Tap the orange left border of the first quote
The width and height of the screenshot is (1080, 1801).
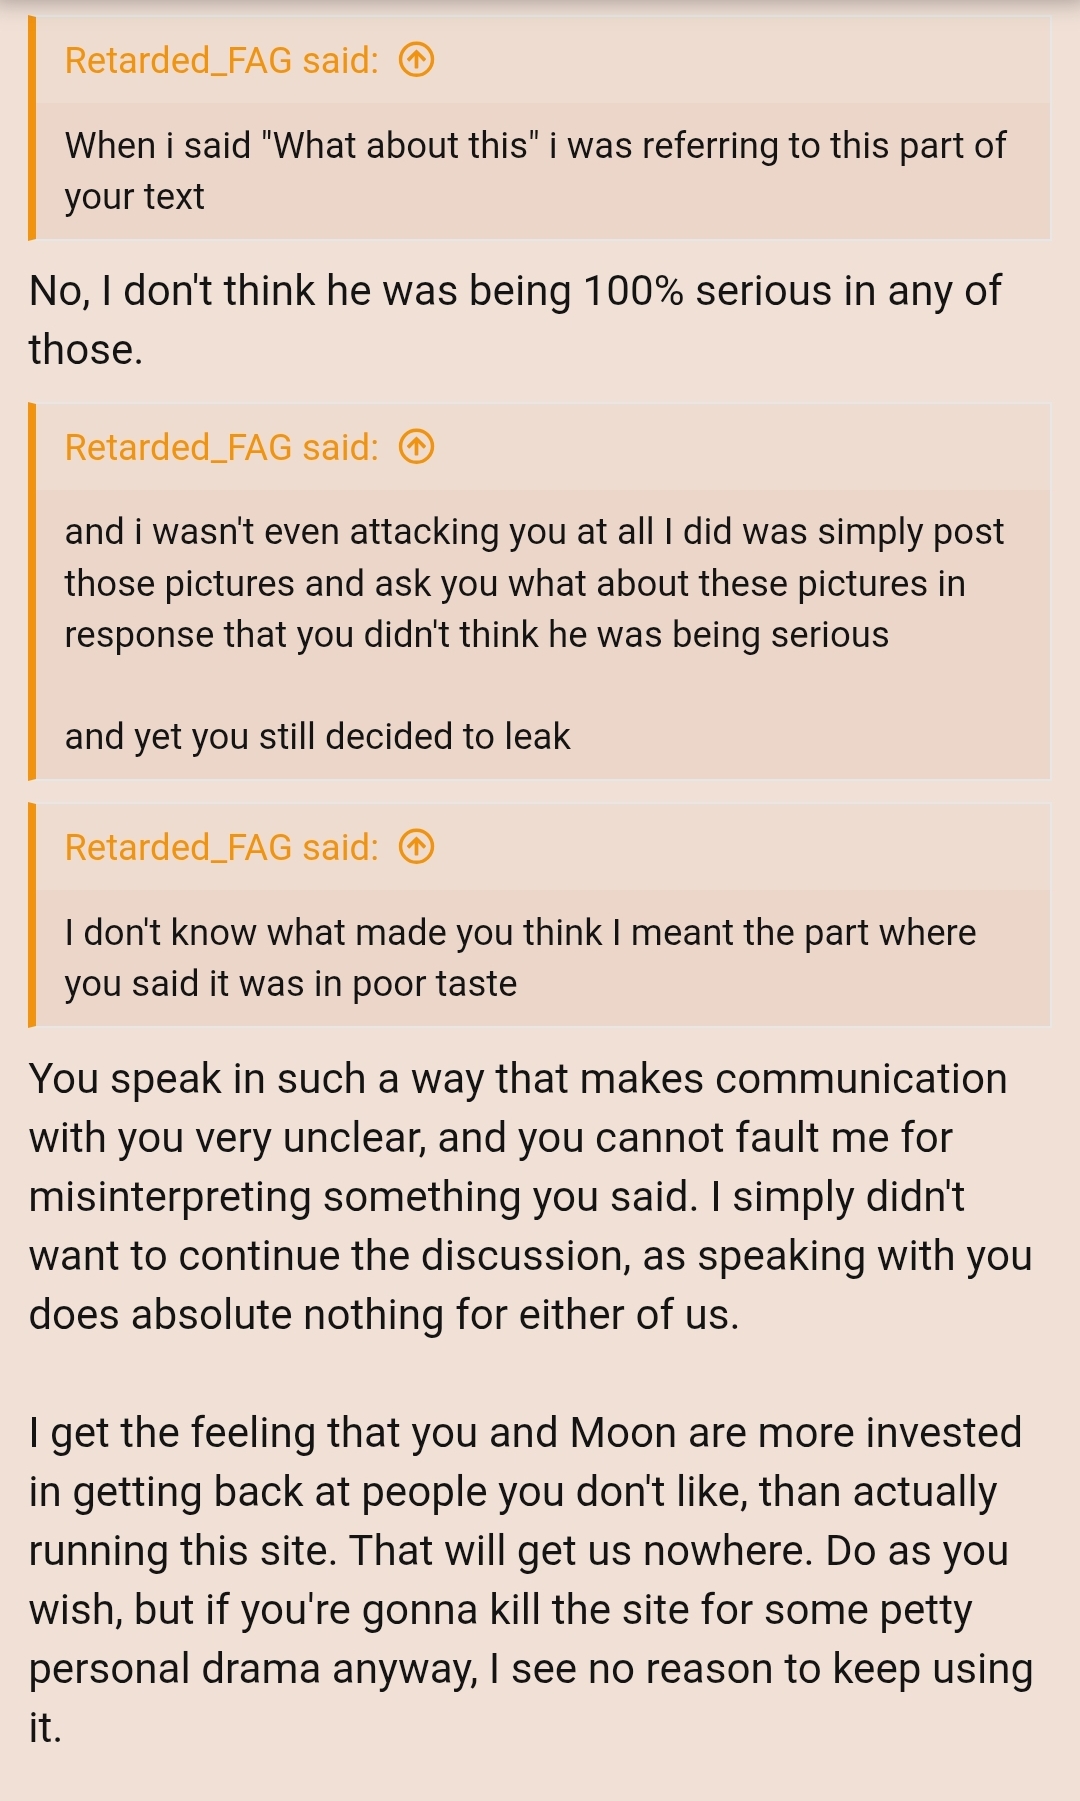pos(32,128)
